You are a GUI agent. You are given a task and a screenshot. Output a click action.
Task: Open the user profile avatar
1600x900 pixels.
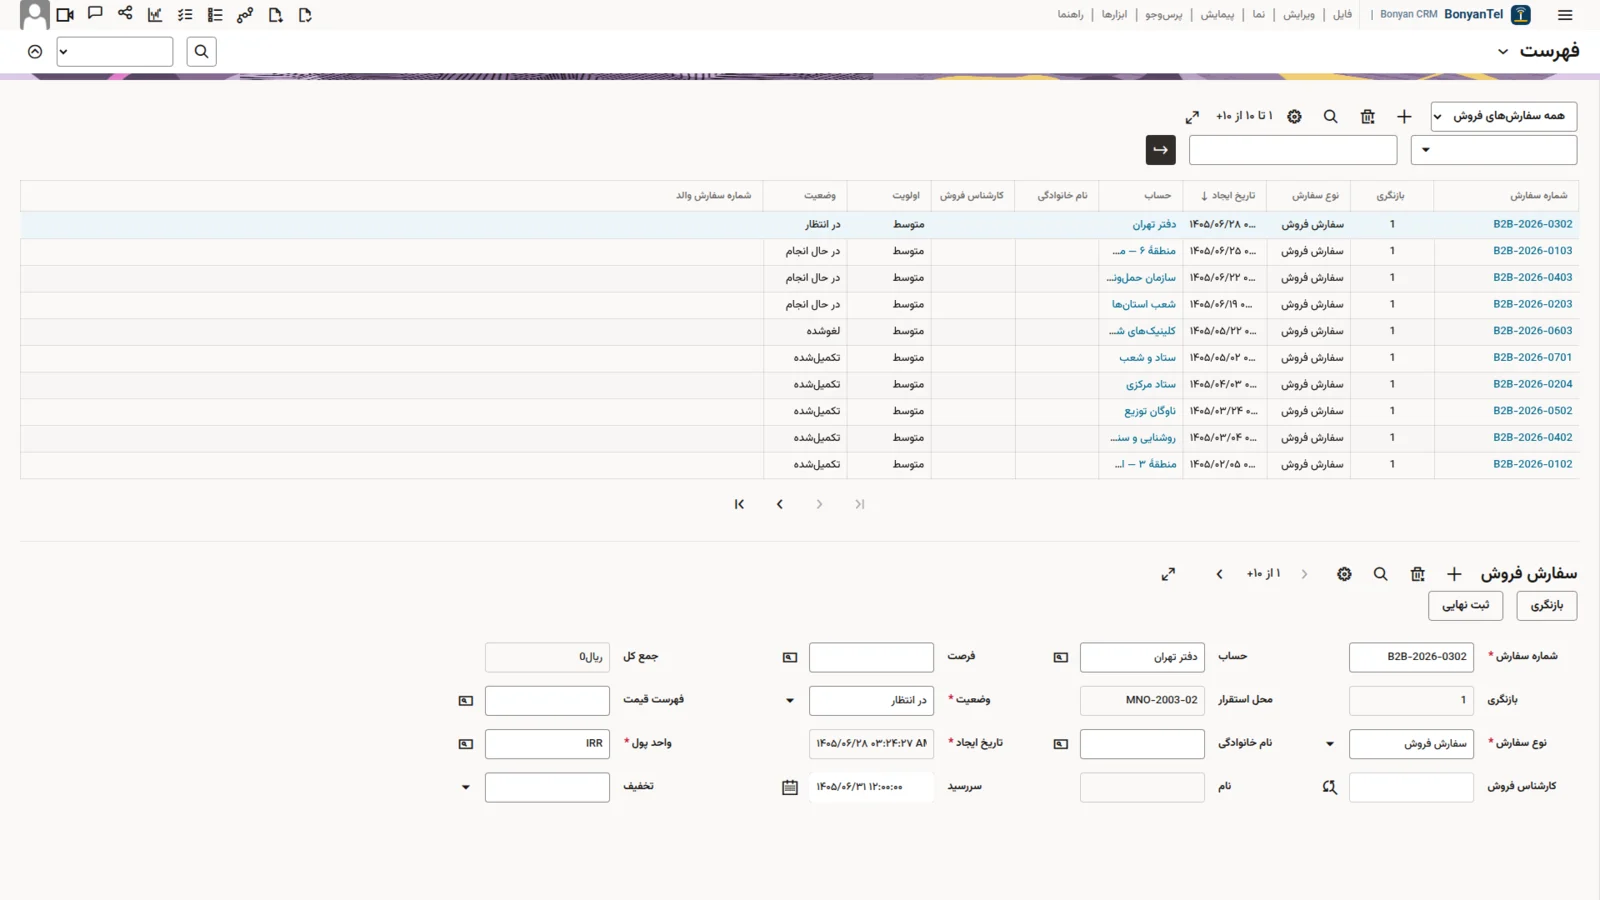click(35, 15)
